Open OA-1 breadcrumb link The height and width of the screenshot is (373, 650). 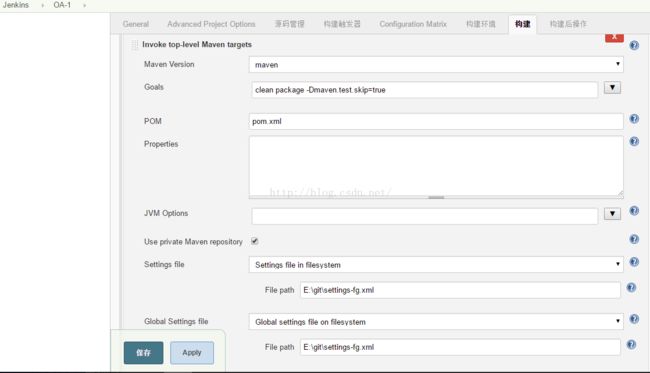62,5
